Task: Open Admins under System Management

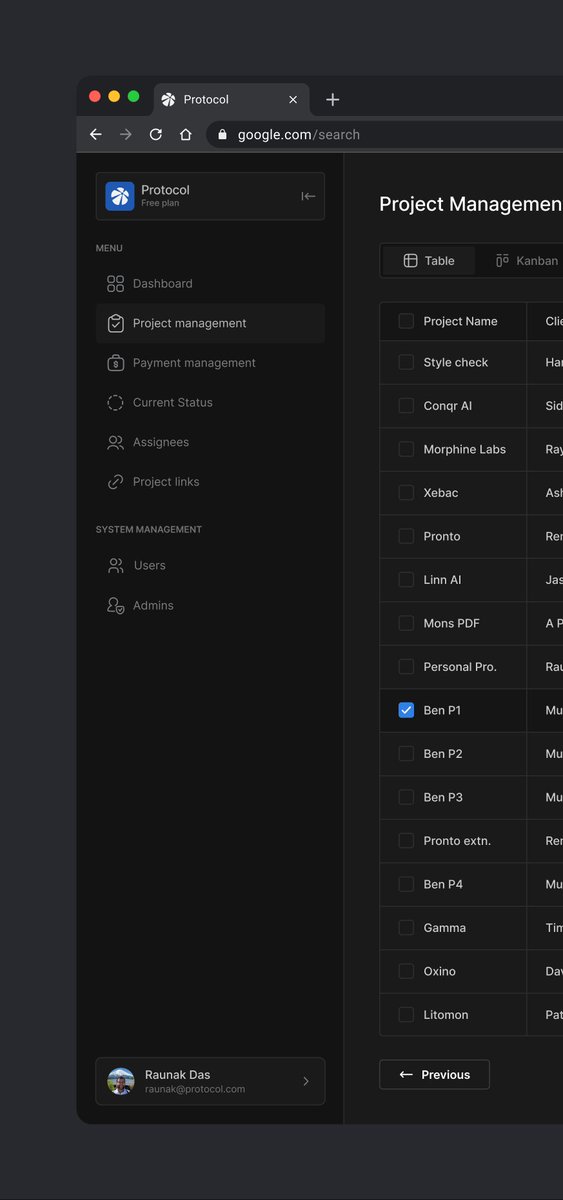Action: point(210,605)
